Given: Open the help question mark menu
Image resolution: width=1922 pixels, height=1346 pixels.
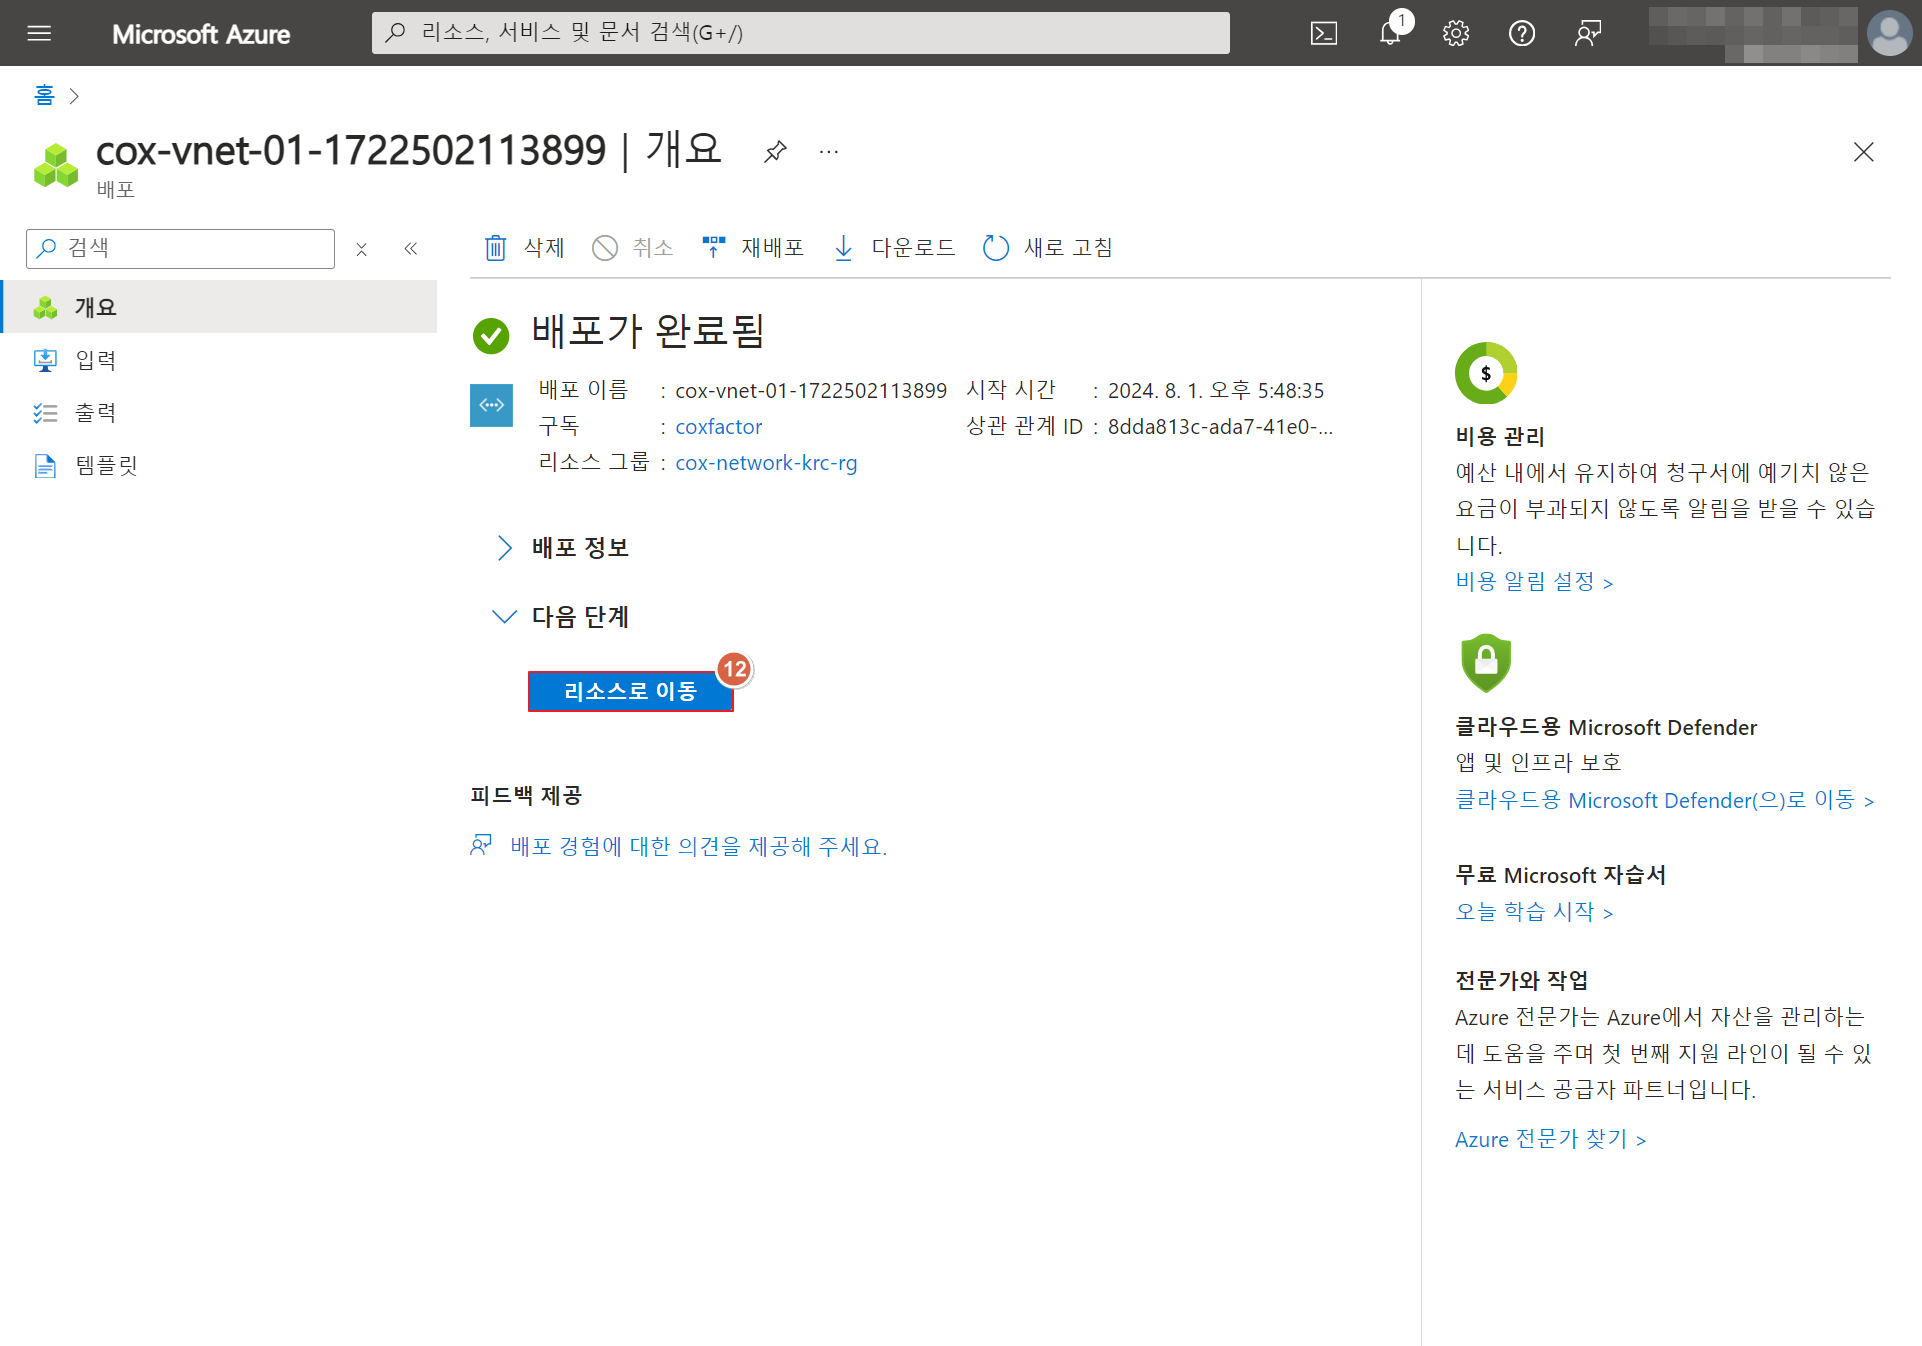Looking at the screenshot, I should pos(1521,33).
